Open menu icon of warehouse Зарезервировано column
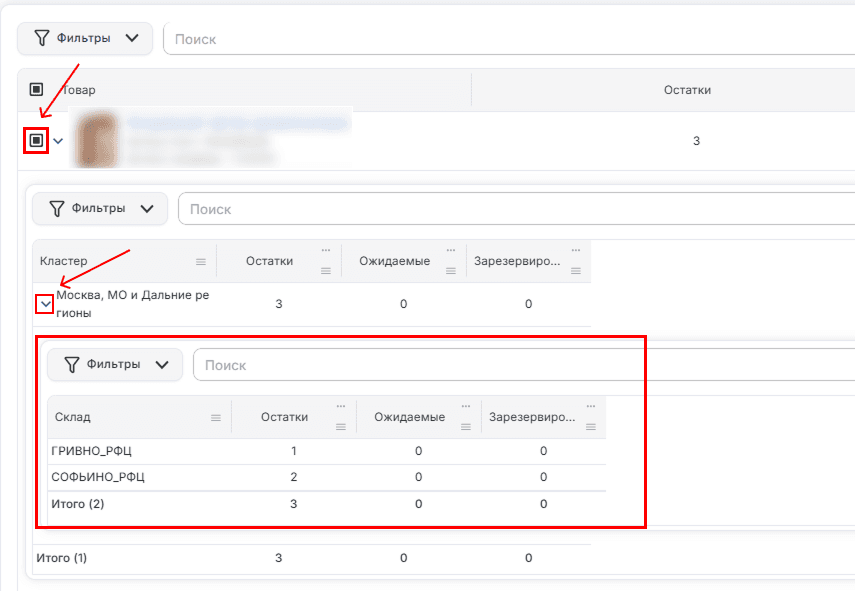This screenshot has height=591, width=855. click(591, 427)
